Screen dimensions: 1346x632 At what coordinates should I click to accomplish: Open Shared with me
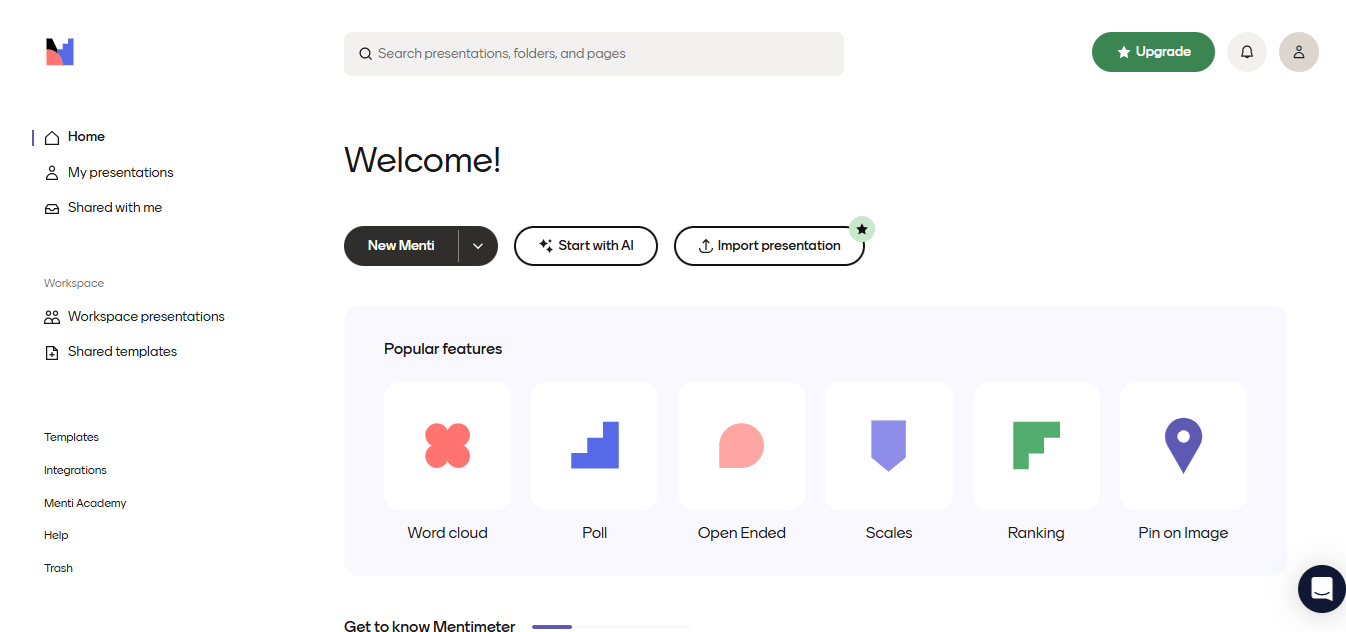(103, 208)
